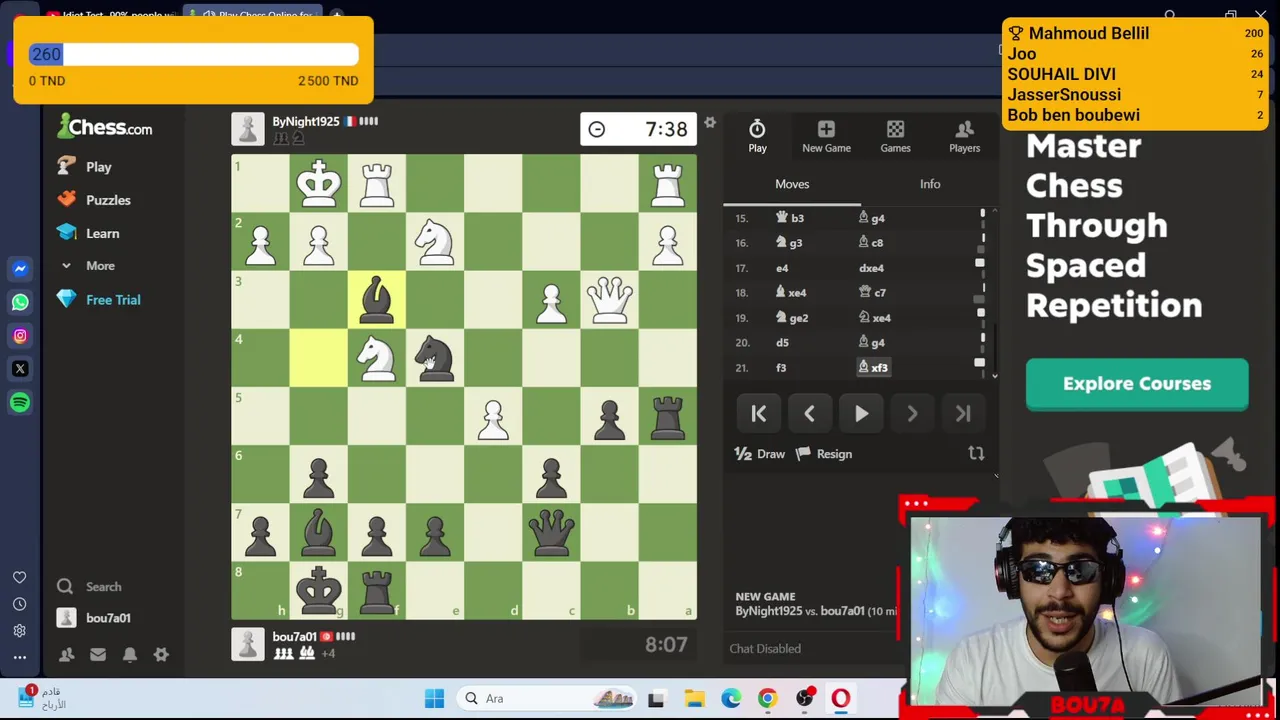Viewport: 1280px width, 720px height.
Task: Select the Players tab
Action: (964, 136)
